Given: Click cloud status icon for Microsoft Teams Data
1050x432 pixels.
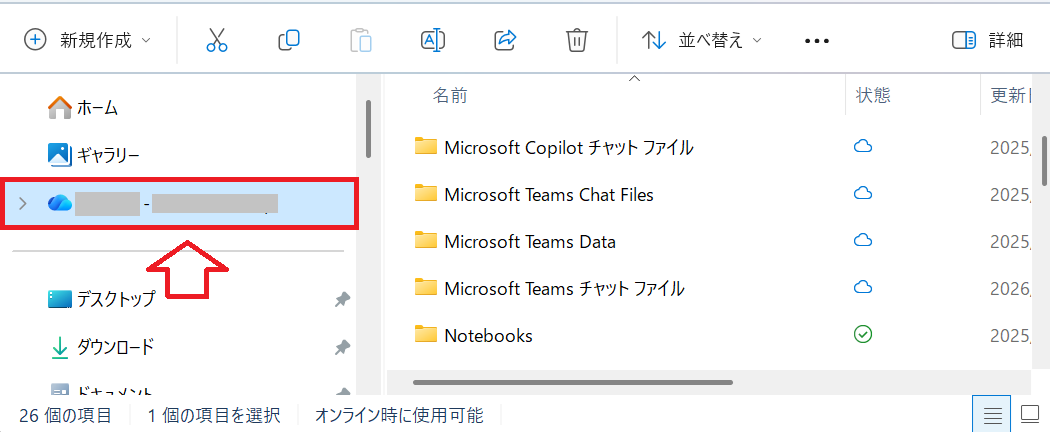Looking at the screenshot, I should pyautogui.click(x=863, y=240).
